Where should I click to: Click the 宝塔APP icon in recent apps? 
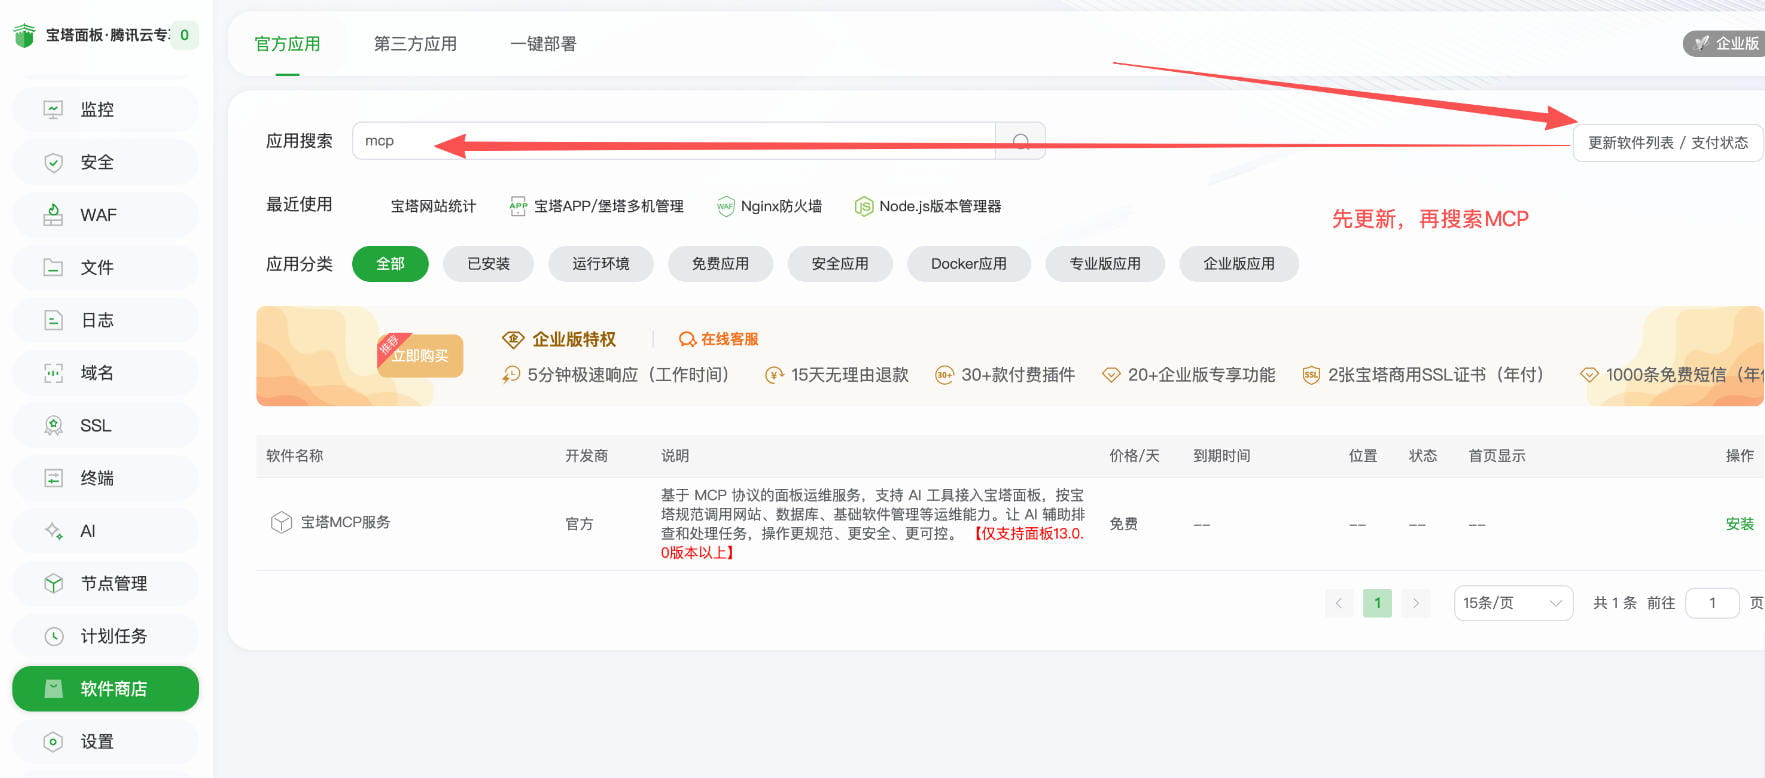[x=518, y=206]
